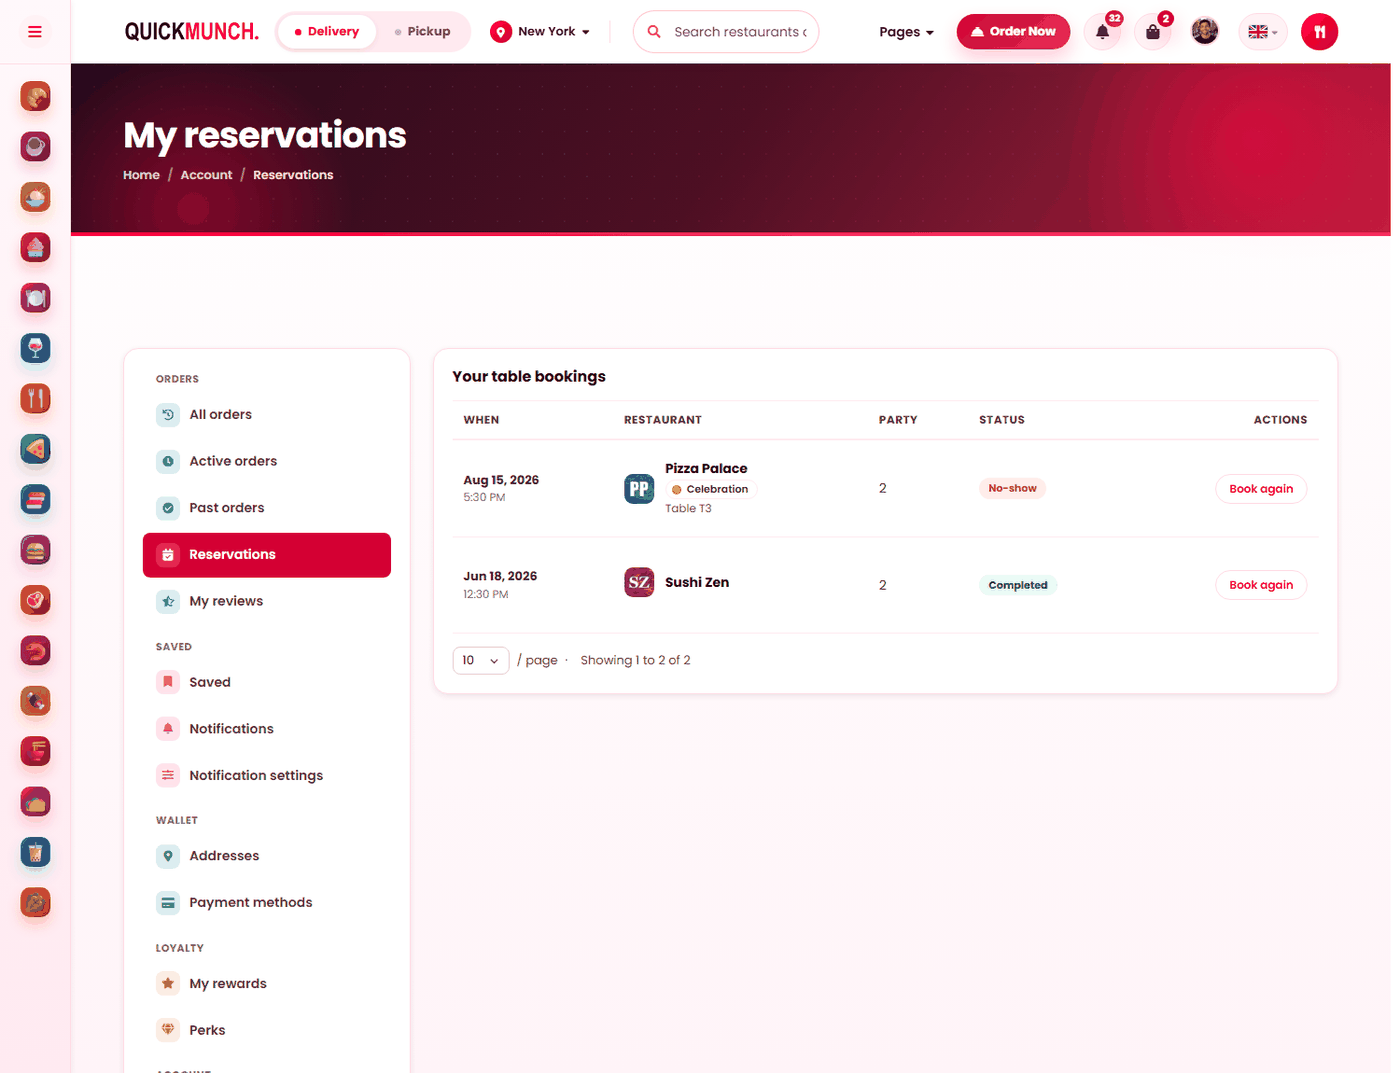Select the Reservations sidebar item
1400x1073 pixels.
point(267,555)
